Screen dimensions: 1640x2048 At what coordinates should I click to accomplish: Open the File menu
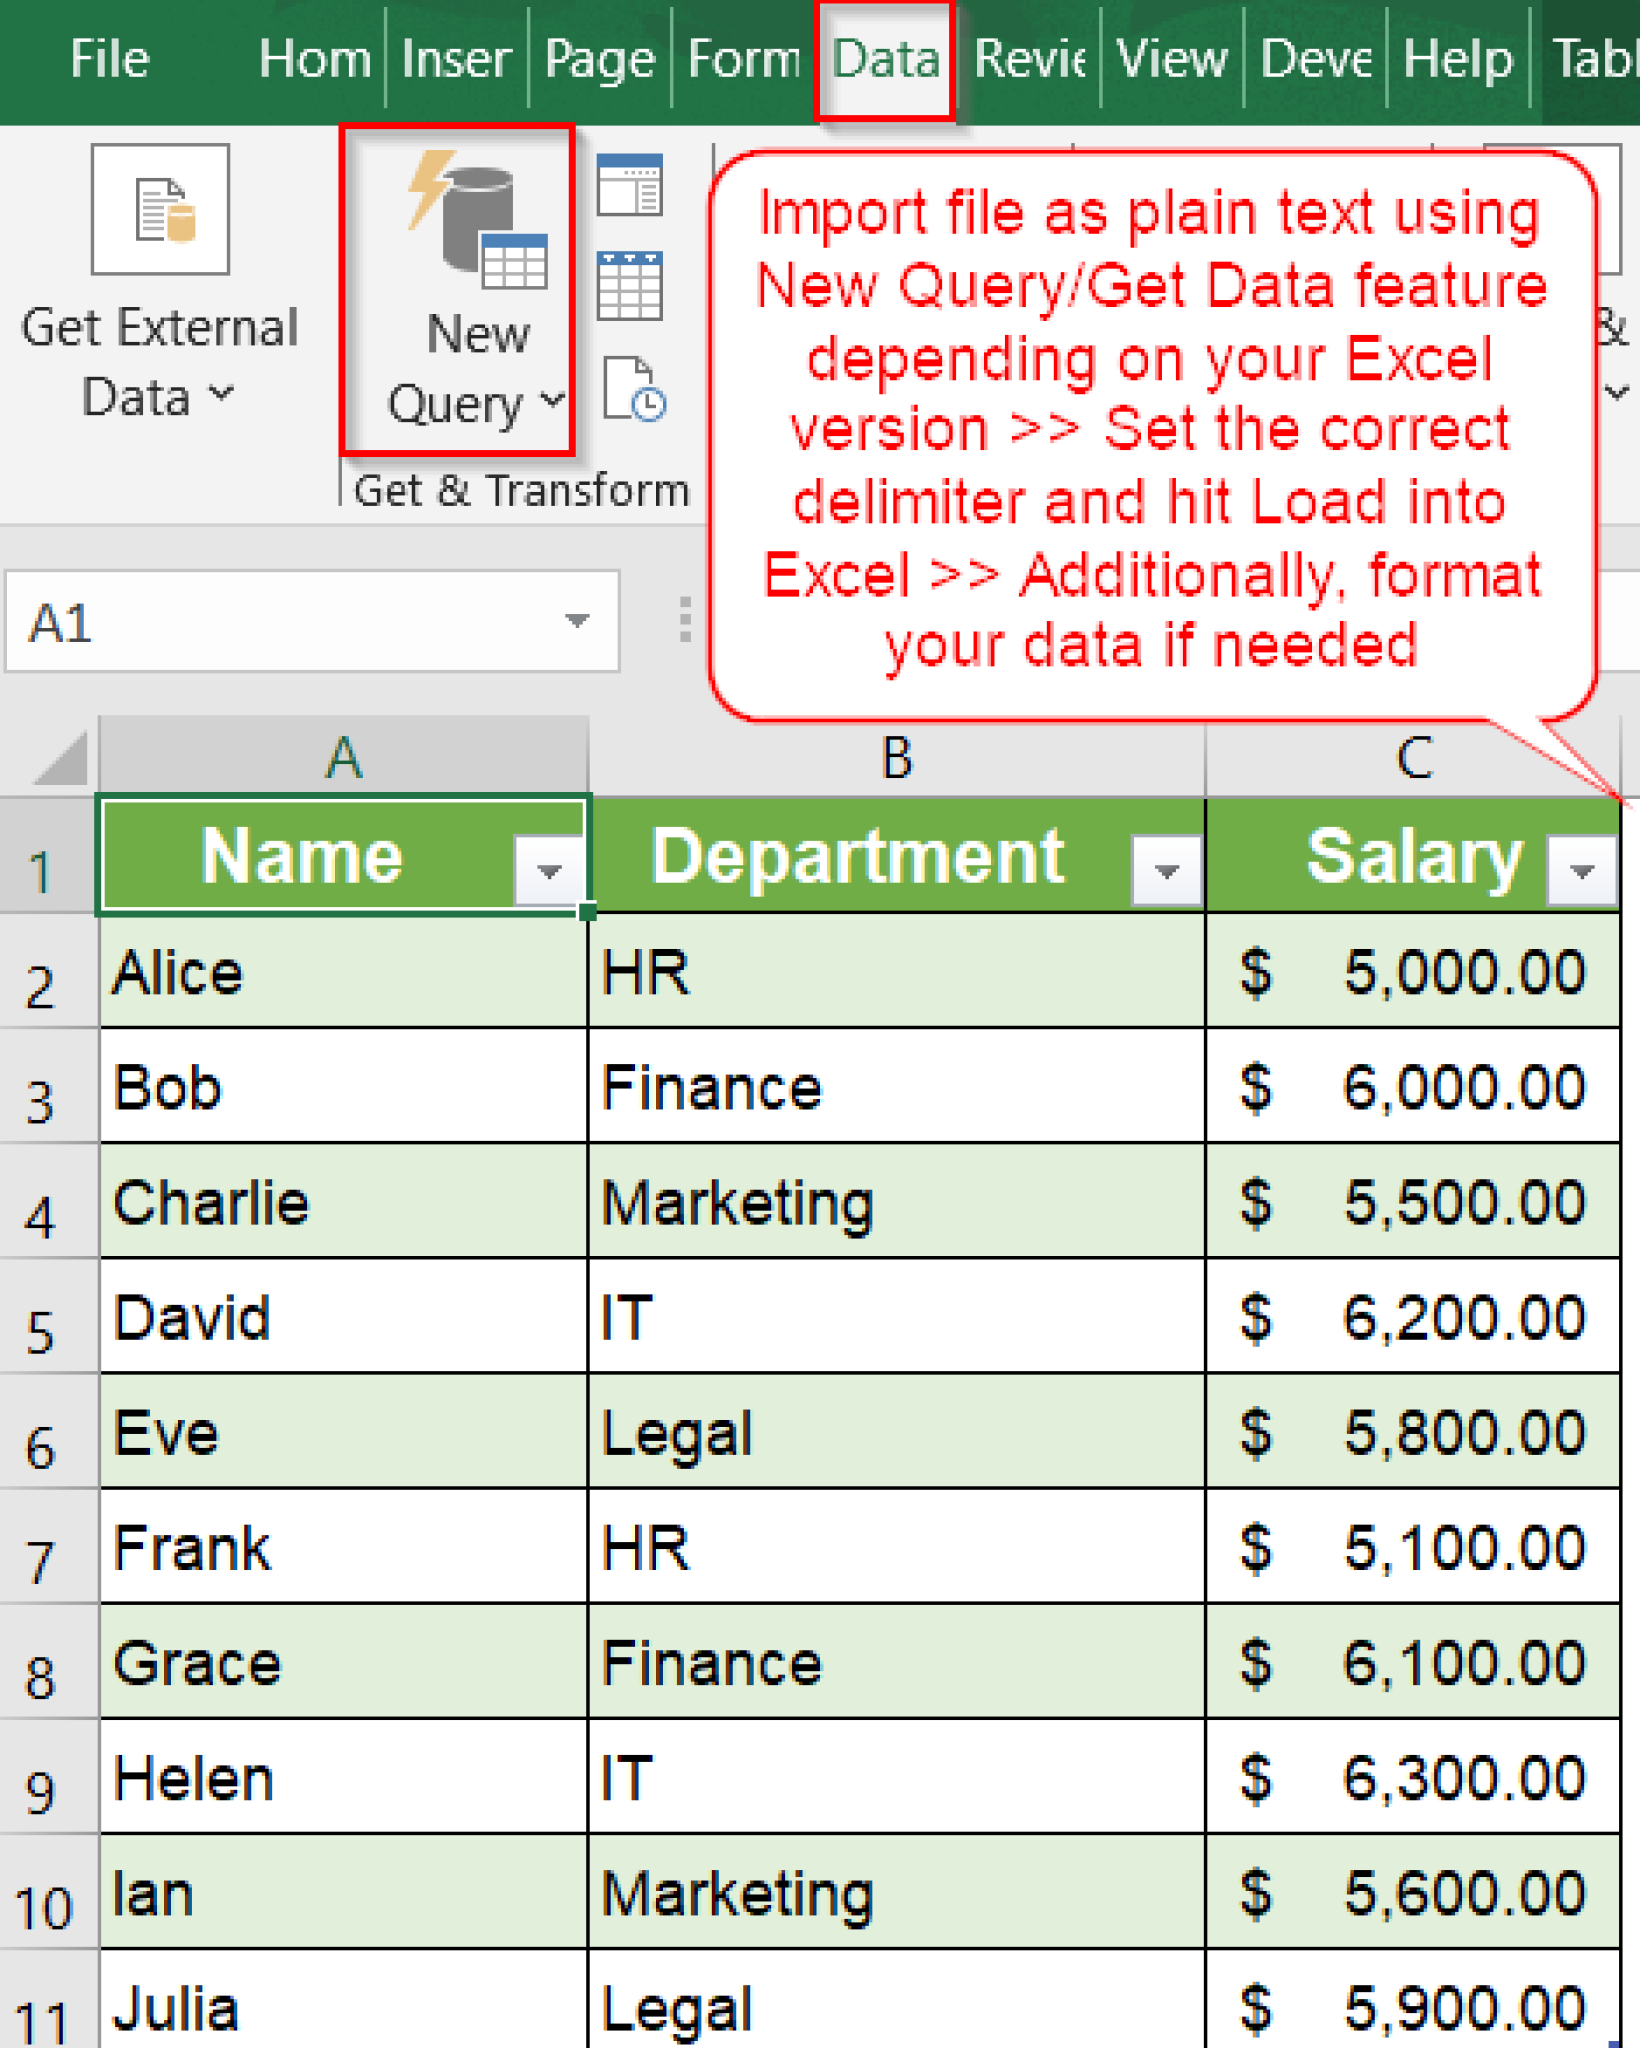point(109,58)
